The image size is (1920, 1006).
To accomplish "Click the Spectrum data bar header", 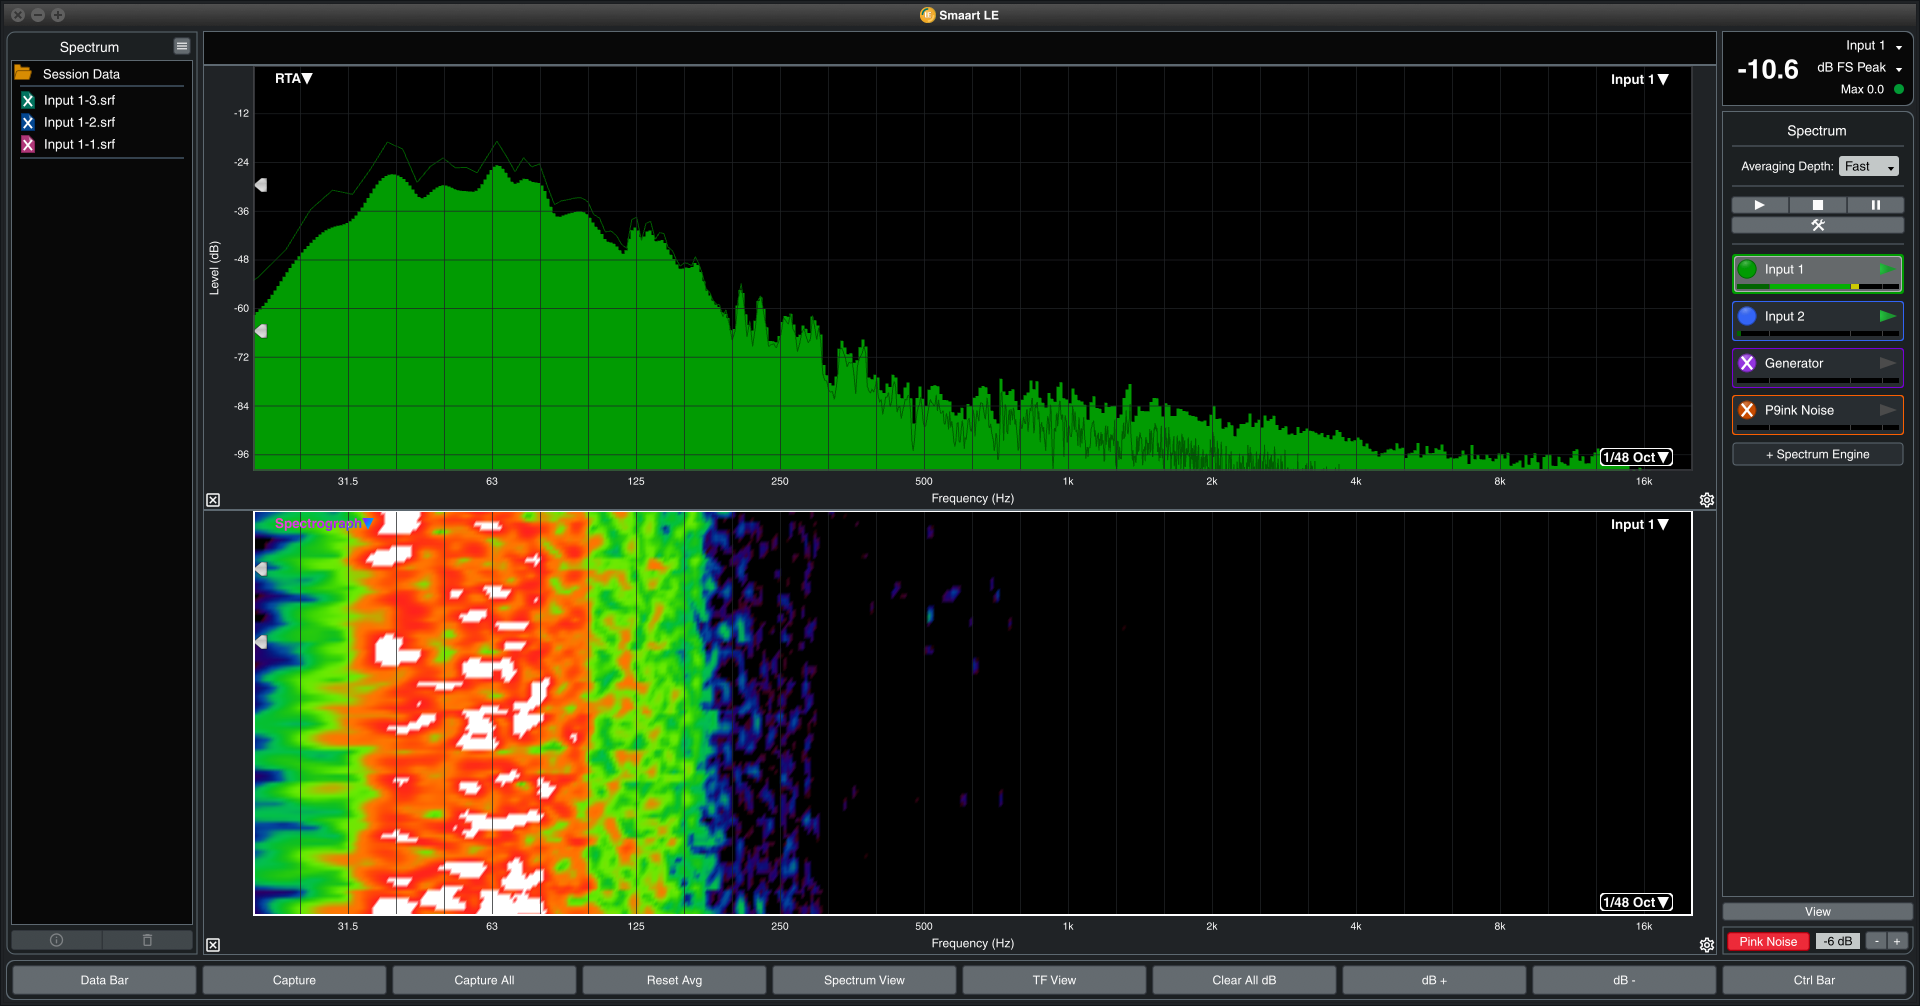I will coord(89,47).
